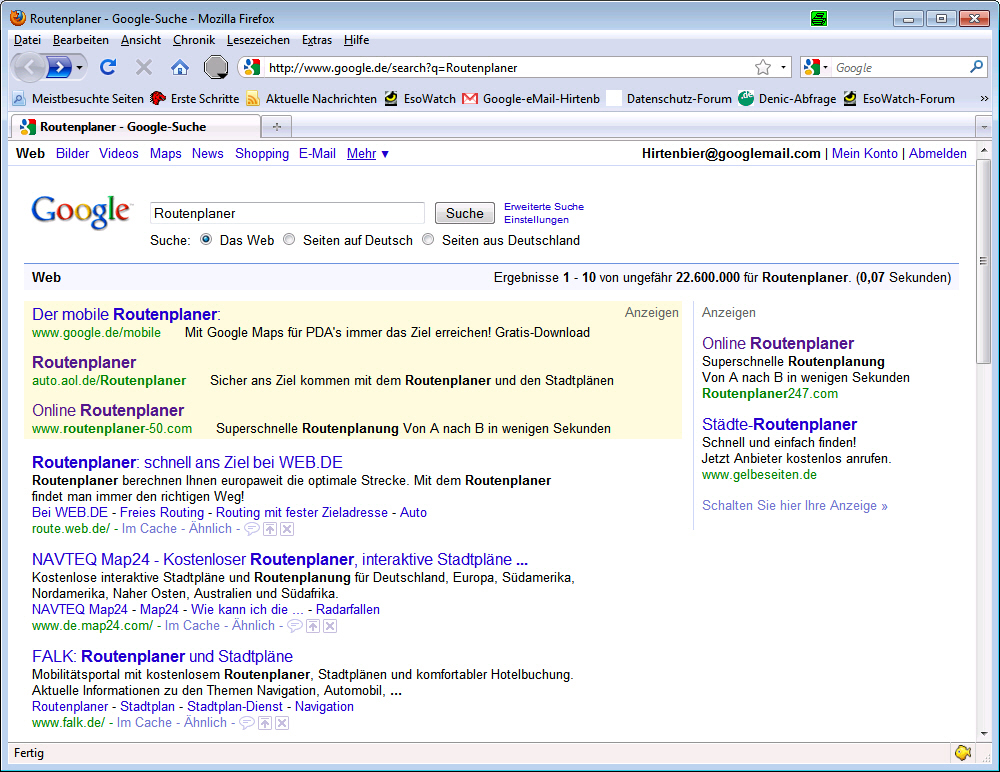Click the Home icon in the toolbar
The height and width of the screenshot is (772, 1000).
tap(180, 67)
